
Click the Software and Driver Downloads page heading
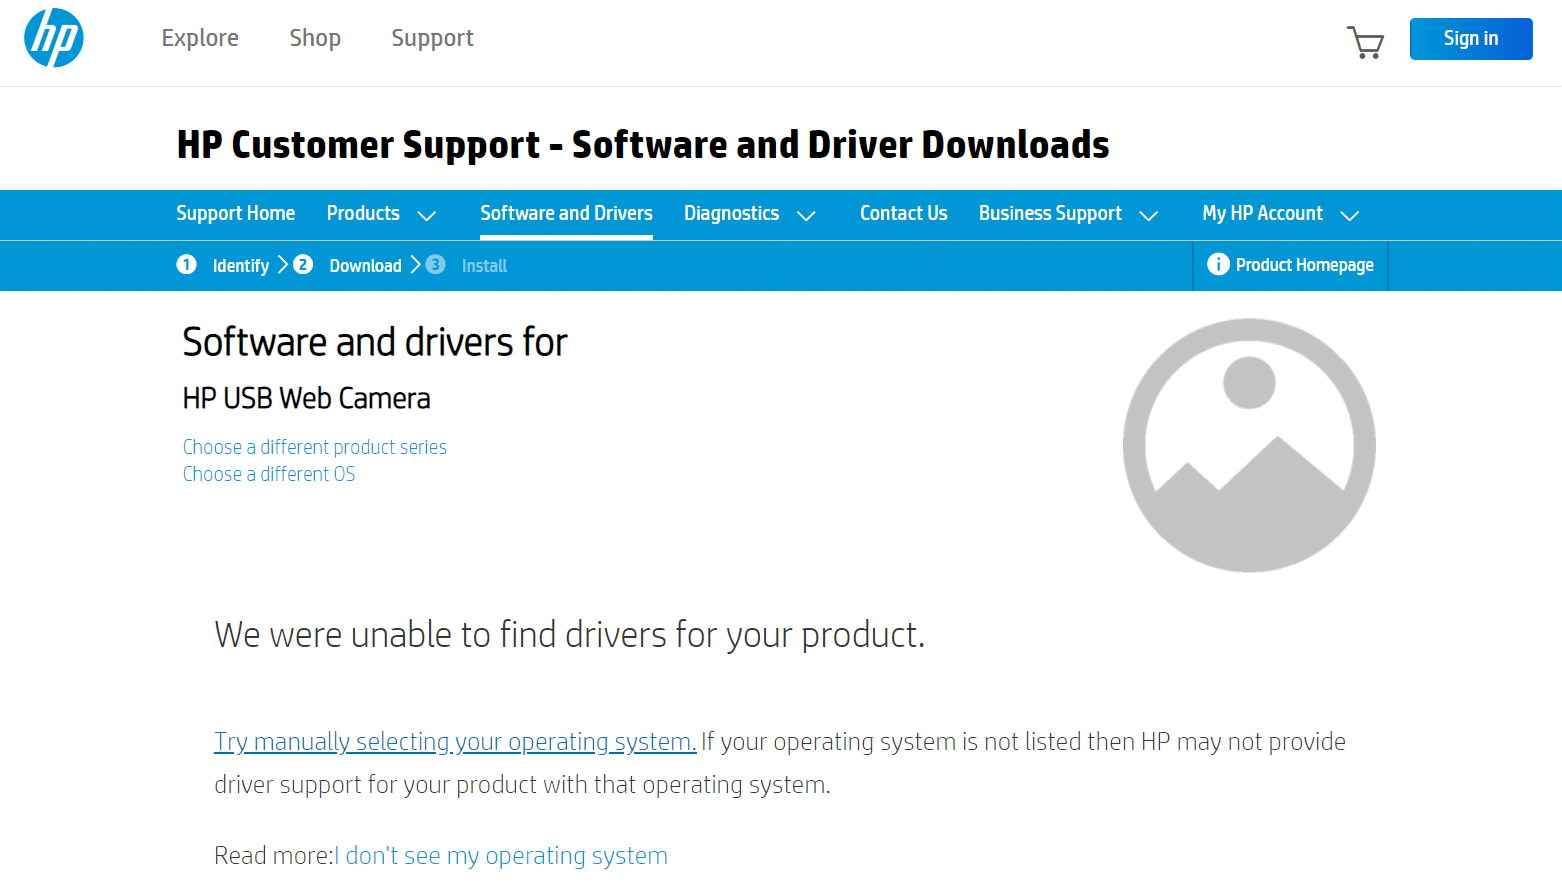tap(643, 145)
